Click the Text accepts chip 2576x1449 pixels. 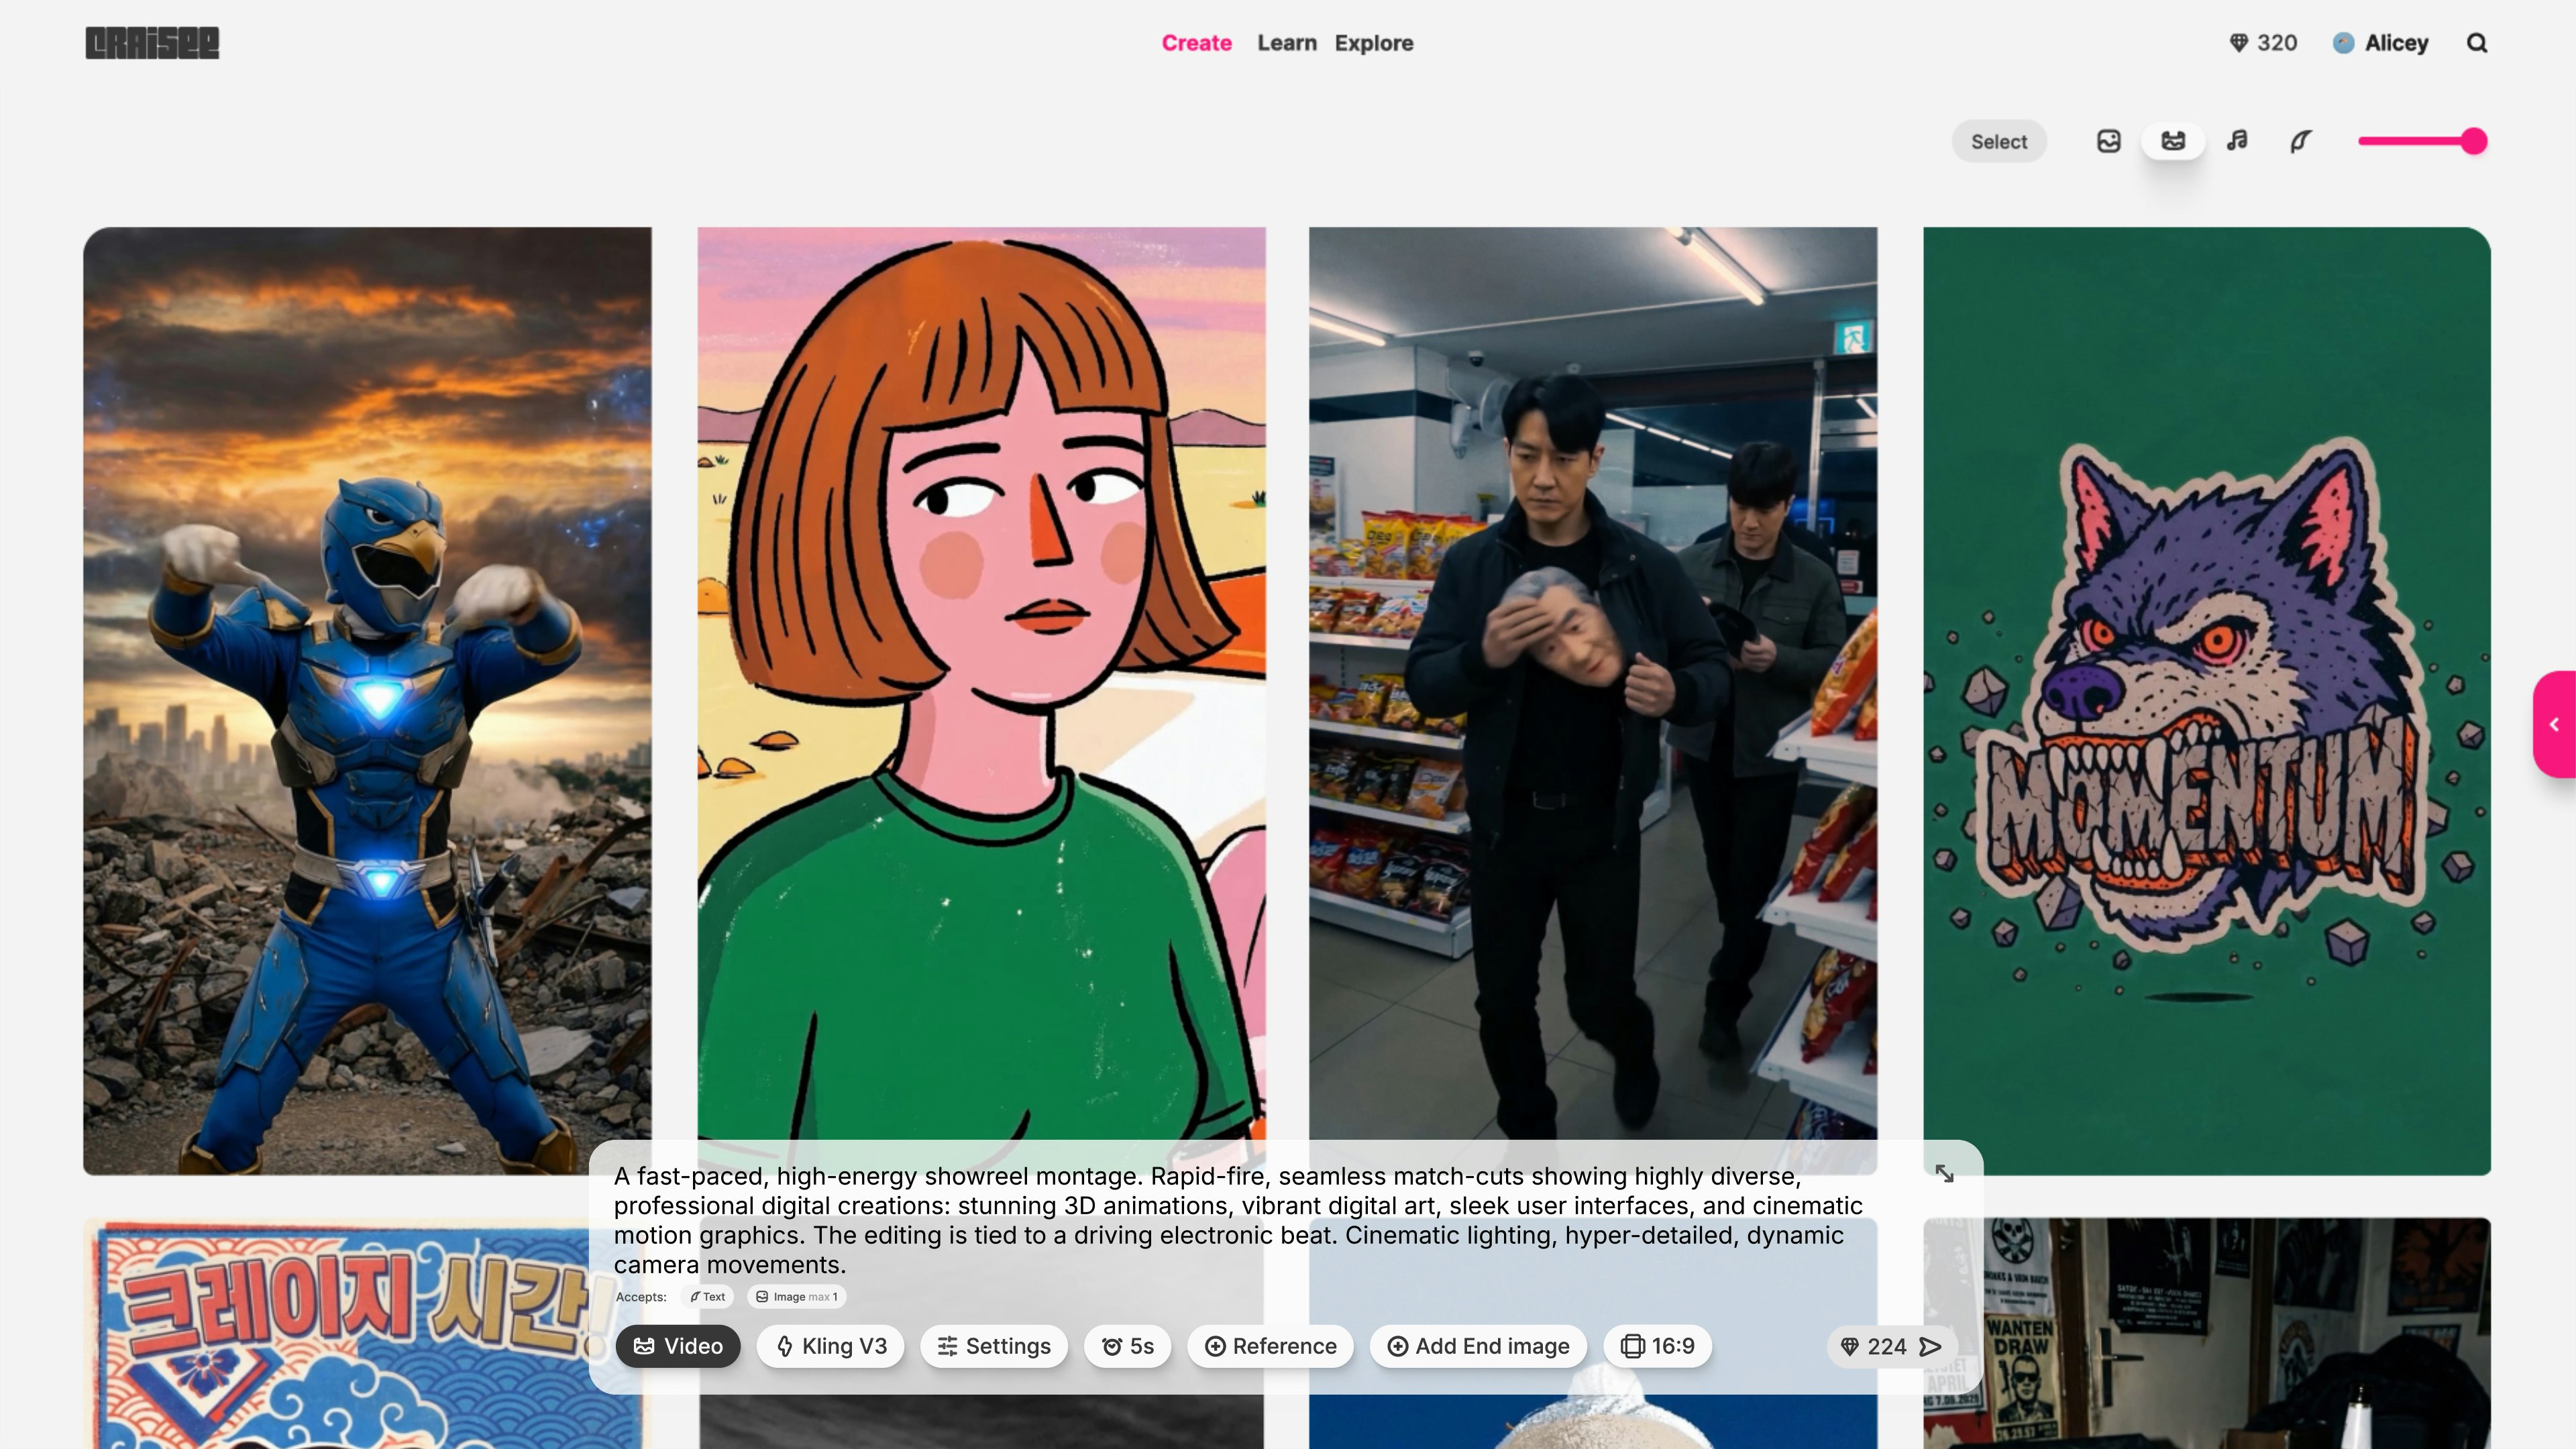707,1296
